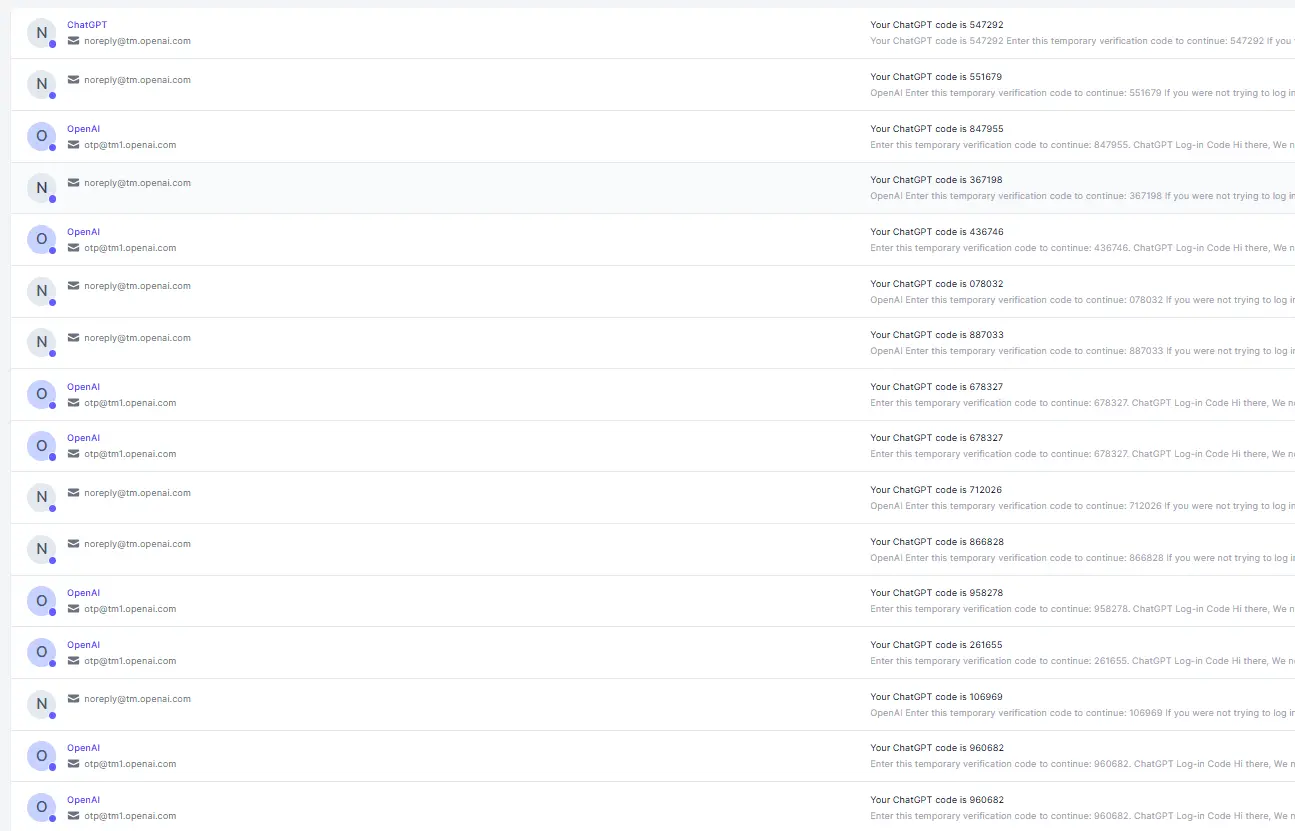Open email 'Your ChatGPT code is 436746'
Image resolution: width=1295 pixels, height=831 pixels.
(x=937, y=232)
